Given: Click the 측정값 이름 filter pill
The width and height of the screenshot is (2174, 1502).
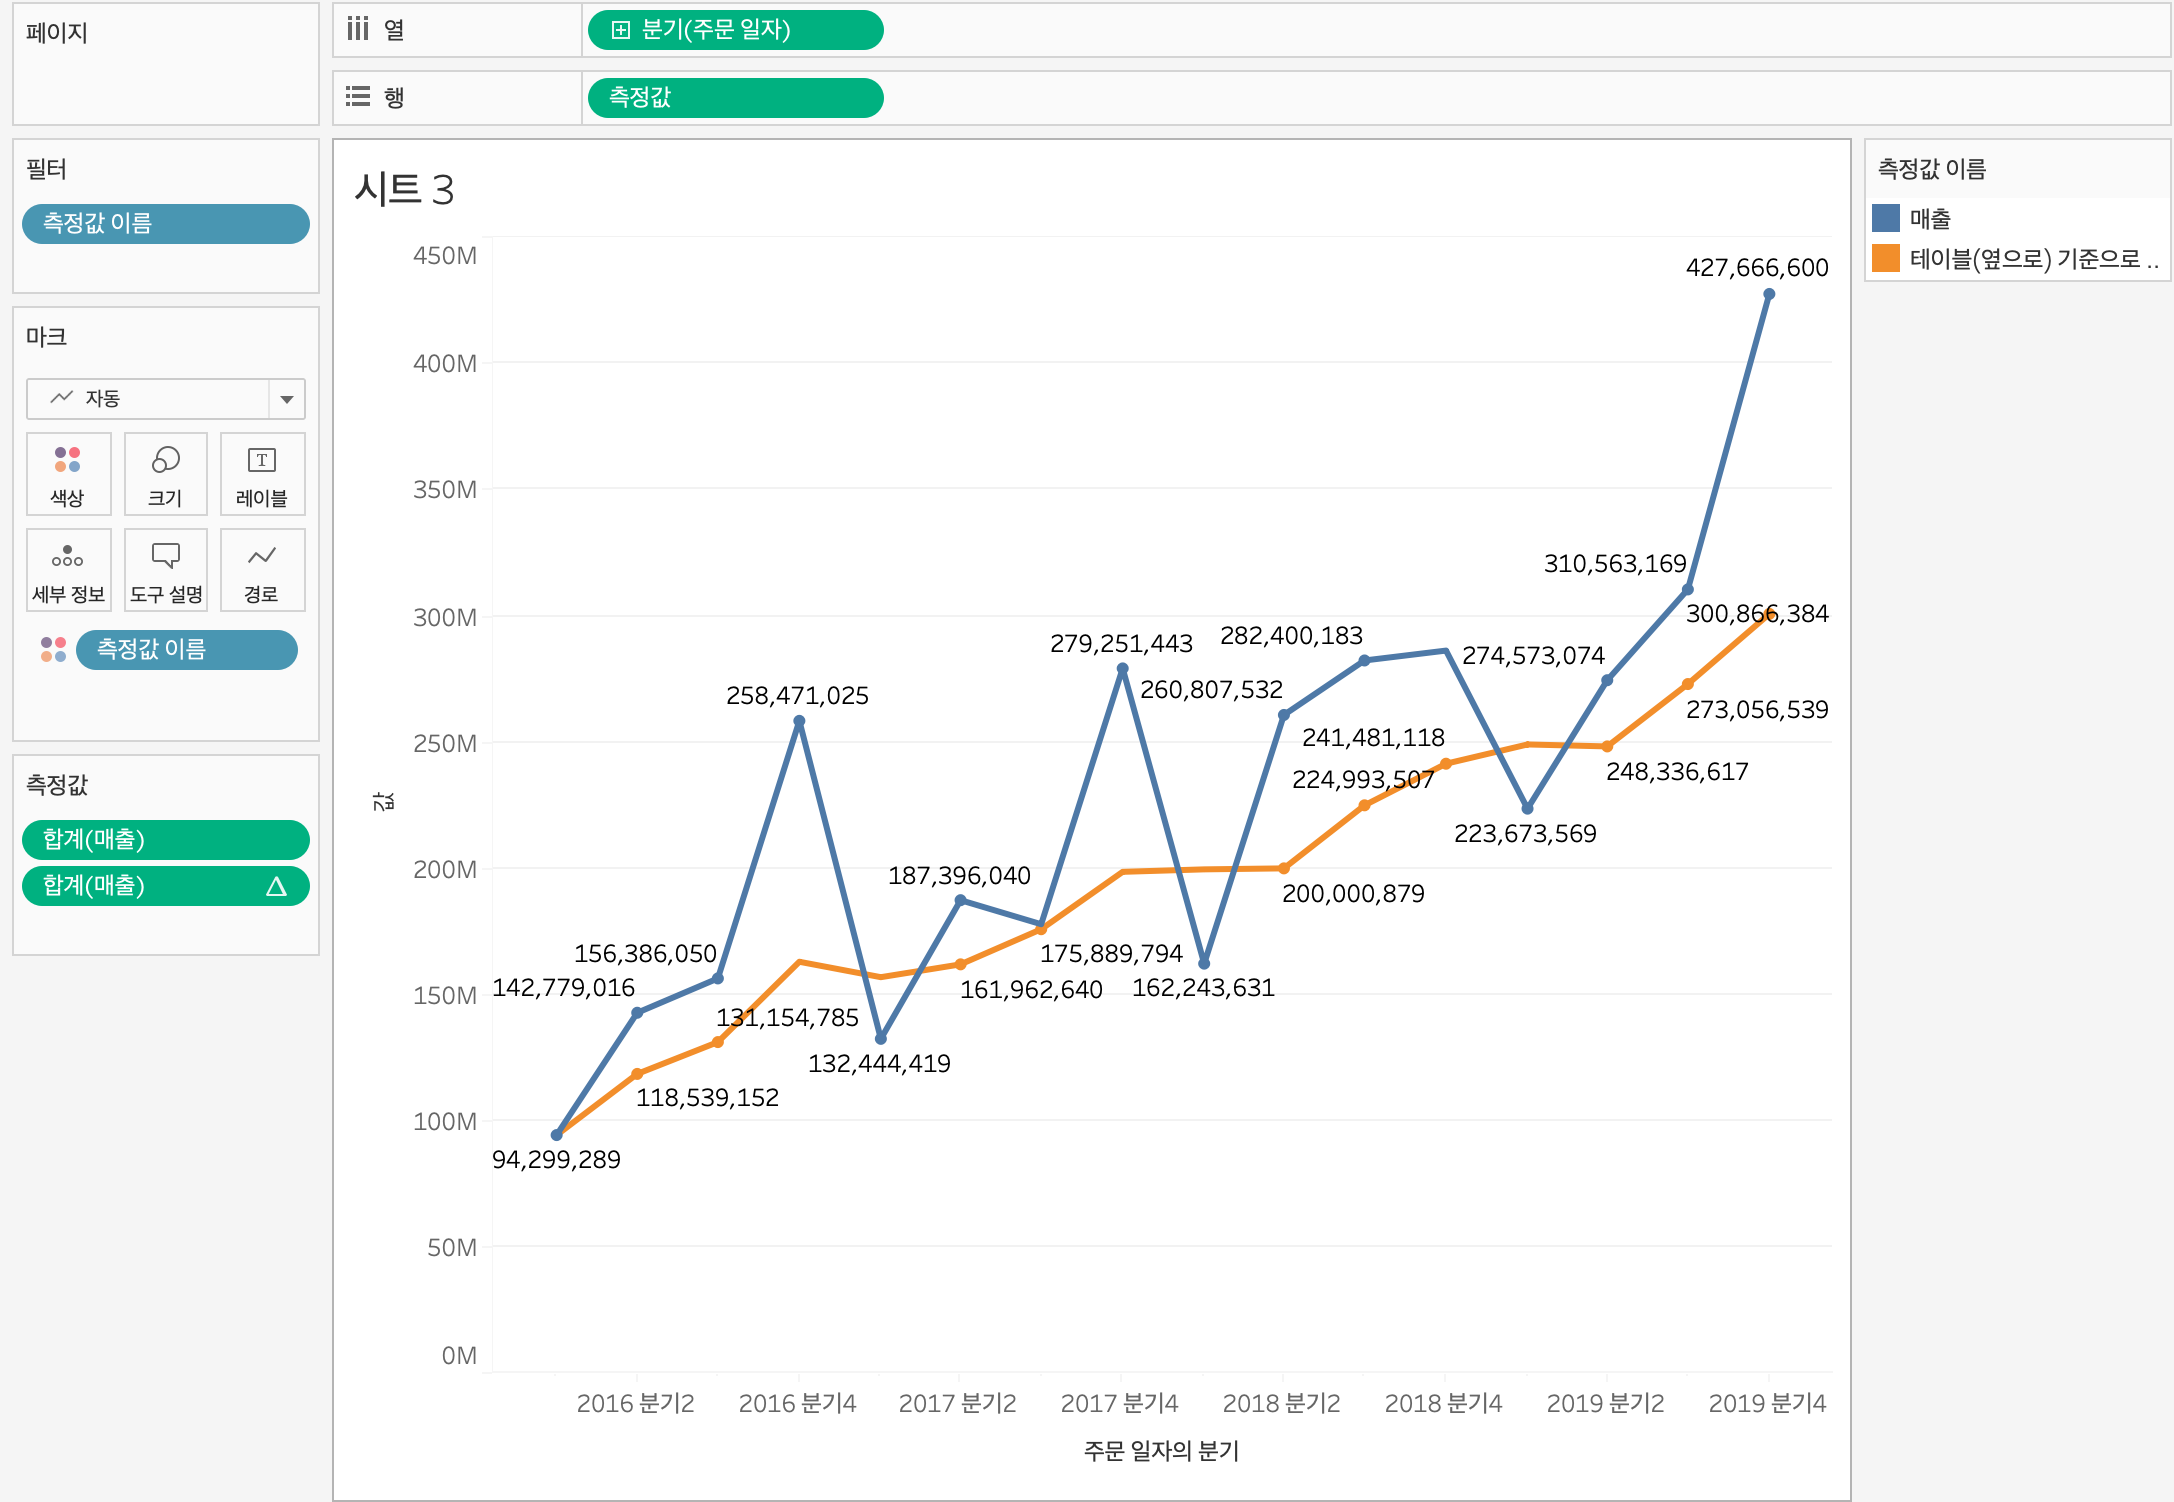Looking at the screenshot, I should [x=165, y=224].
